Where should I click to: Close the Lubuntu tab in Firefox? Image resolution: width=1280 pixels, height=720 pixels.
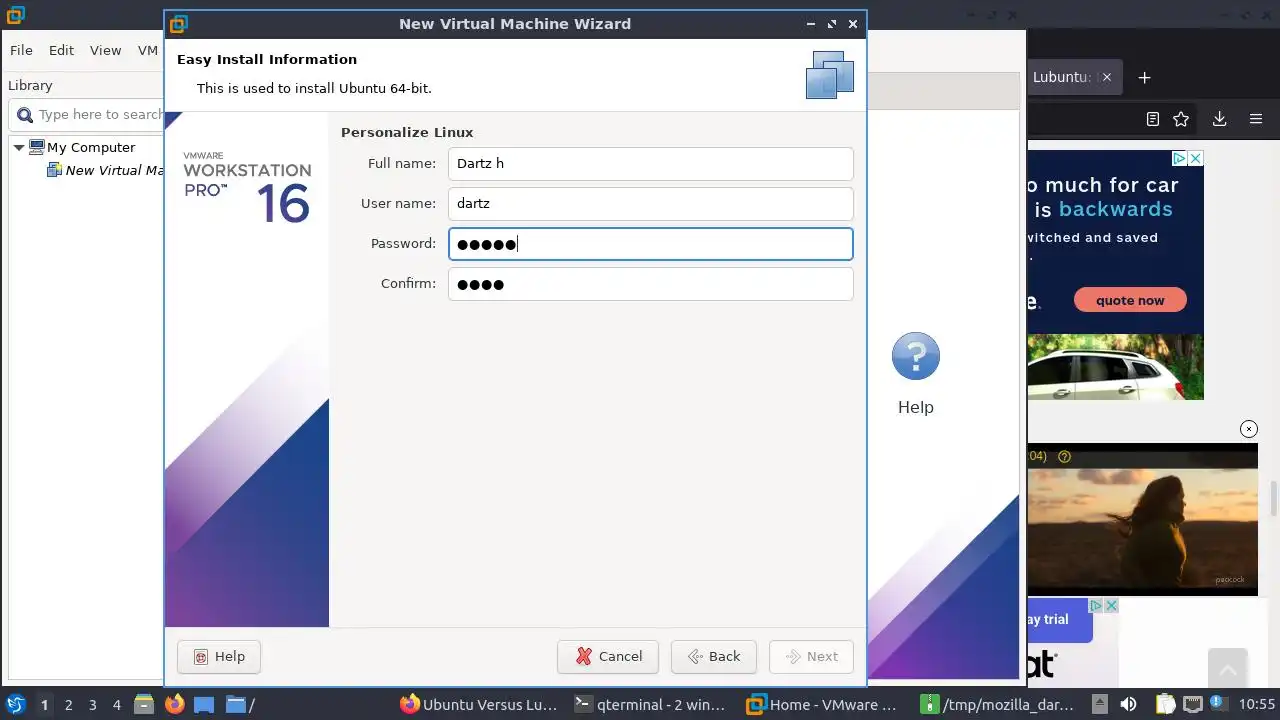[1106, 77]
